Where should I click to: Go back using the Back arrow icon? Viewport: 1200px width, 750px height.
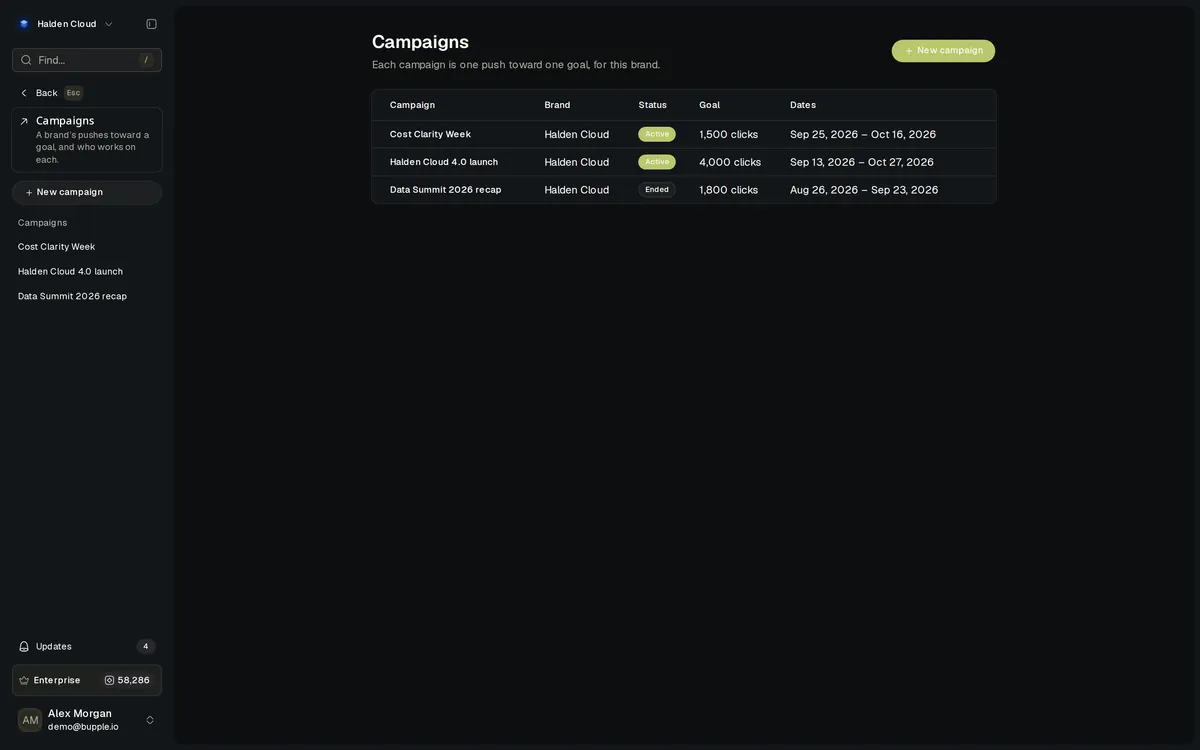24,93
